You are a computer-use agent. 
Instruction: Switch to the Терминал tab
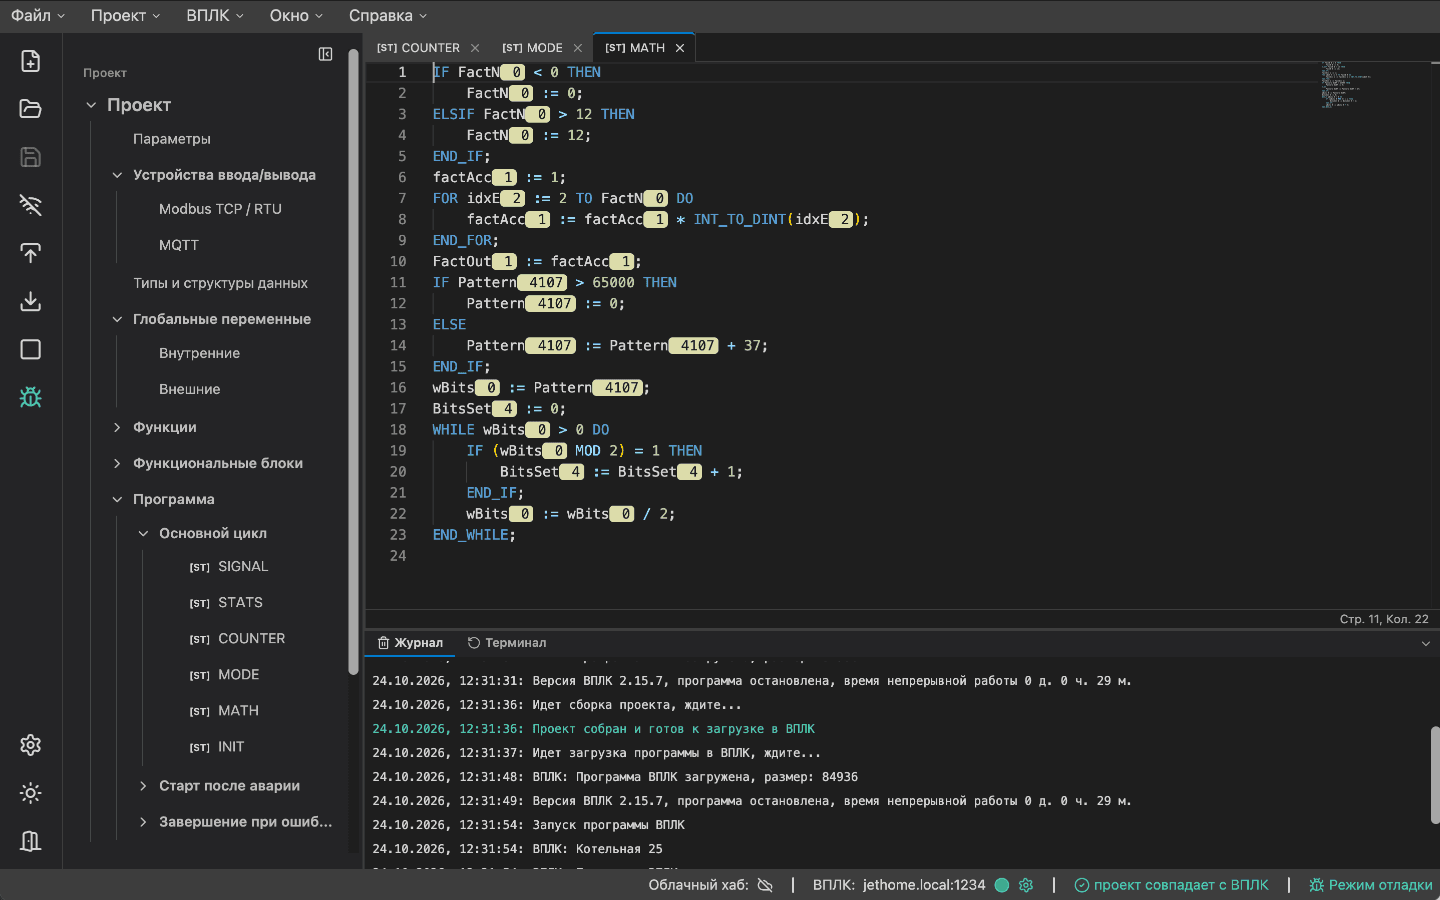(x=507, y=643)
